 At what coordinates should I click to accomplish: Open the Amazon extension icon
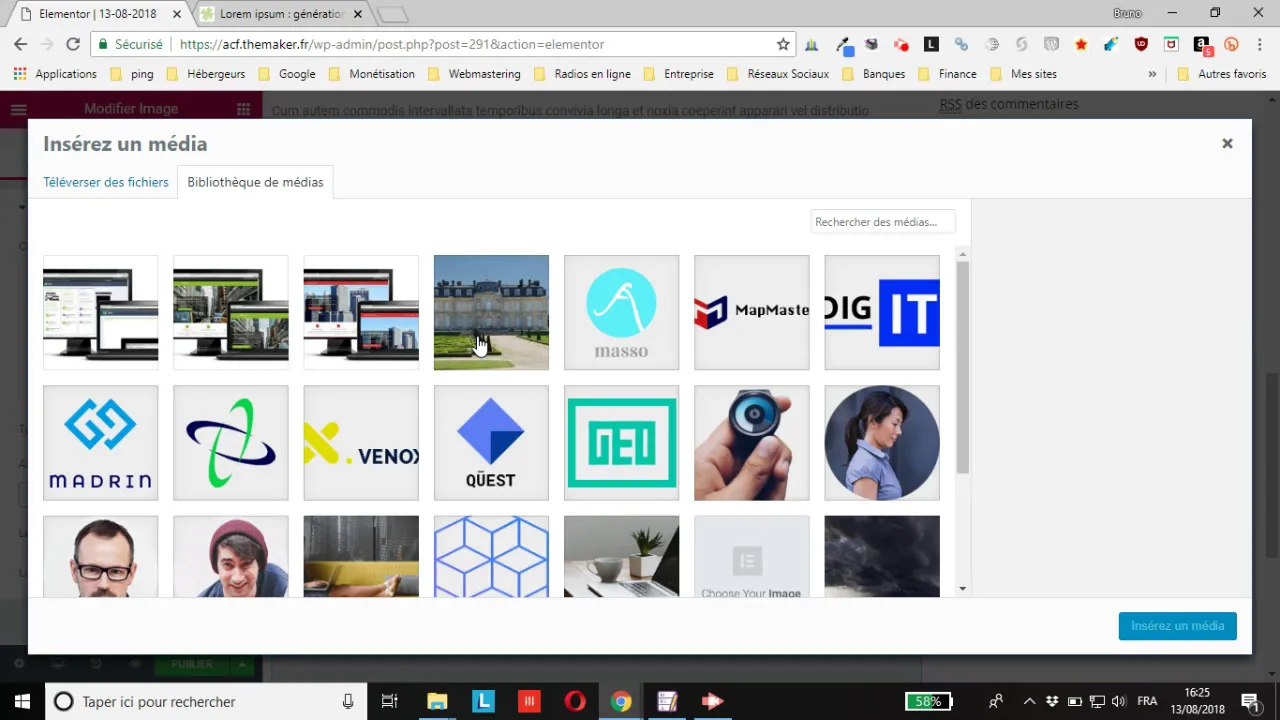coord(1201,44)
